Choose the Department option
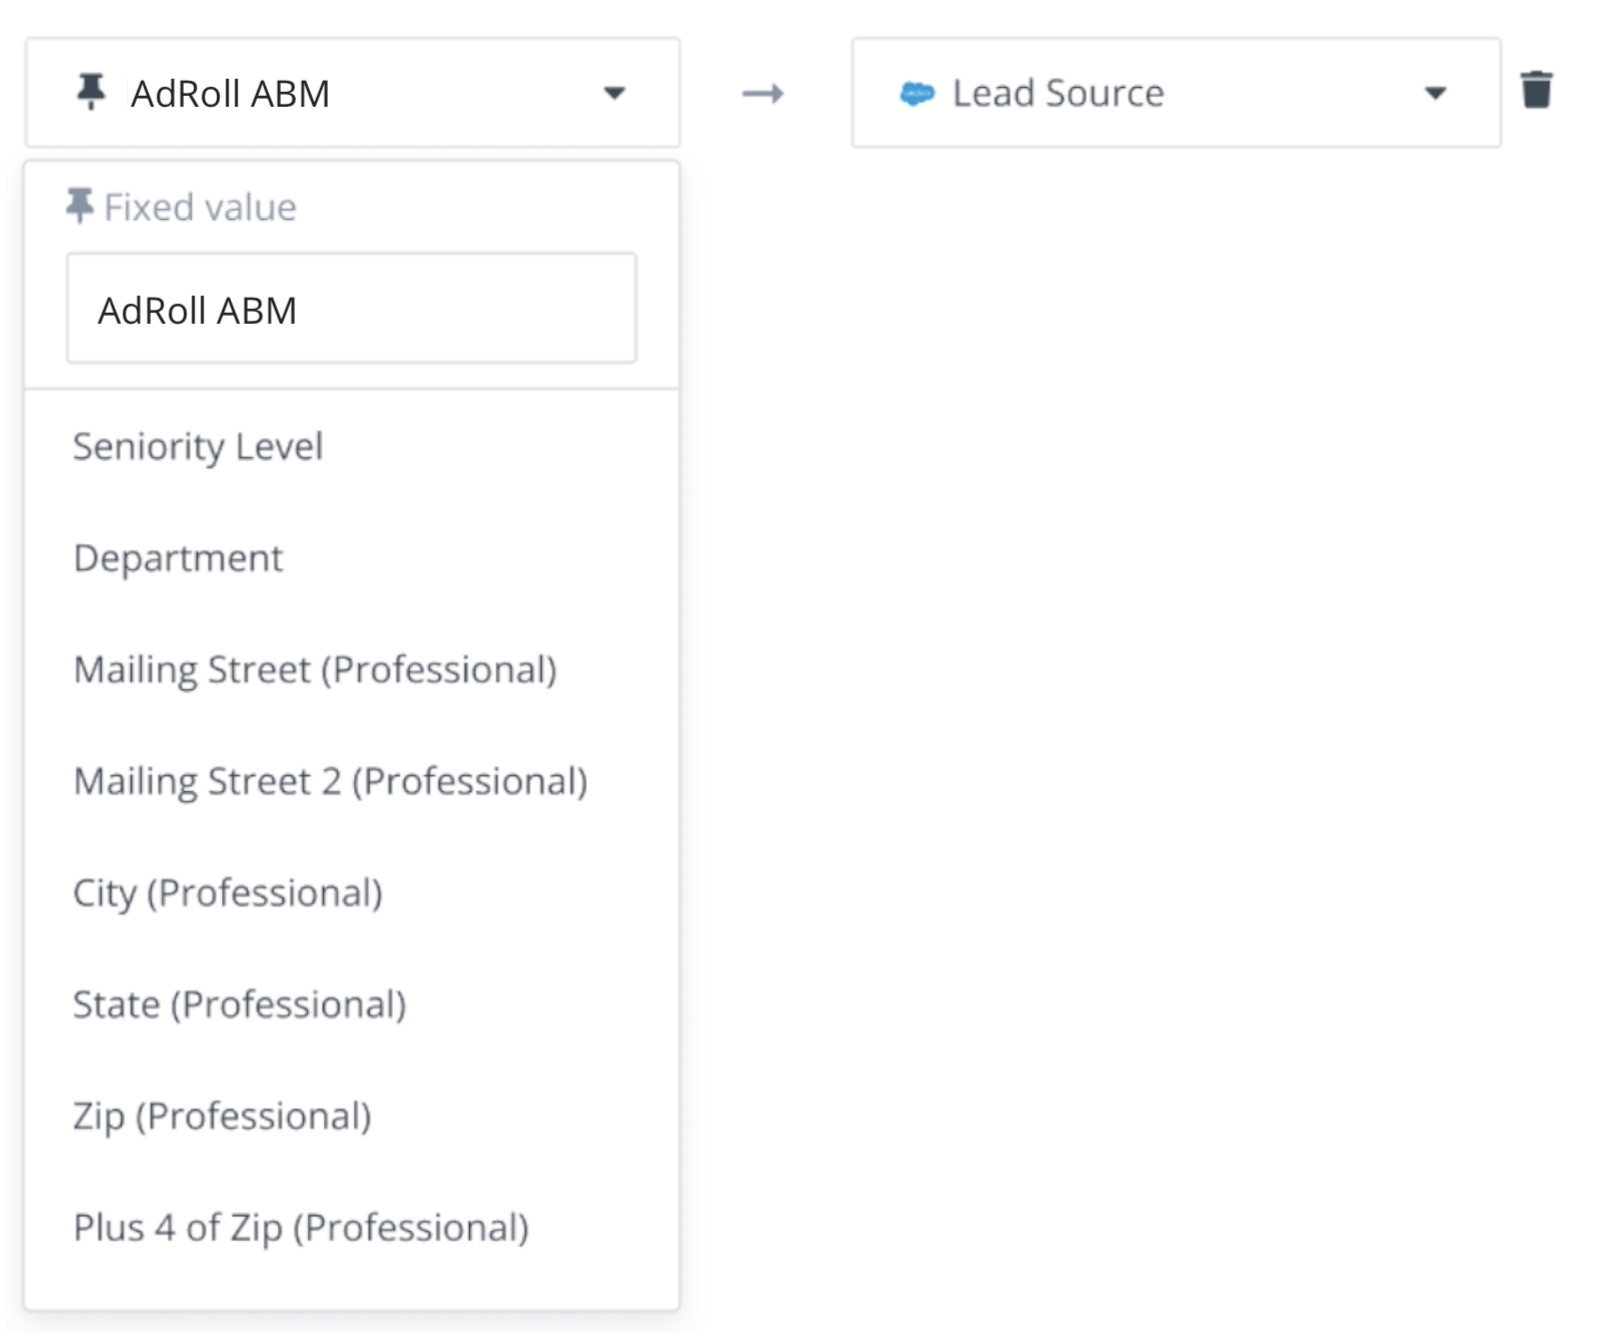Screen dimensions: 1600x1333 [178, 558]
